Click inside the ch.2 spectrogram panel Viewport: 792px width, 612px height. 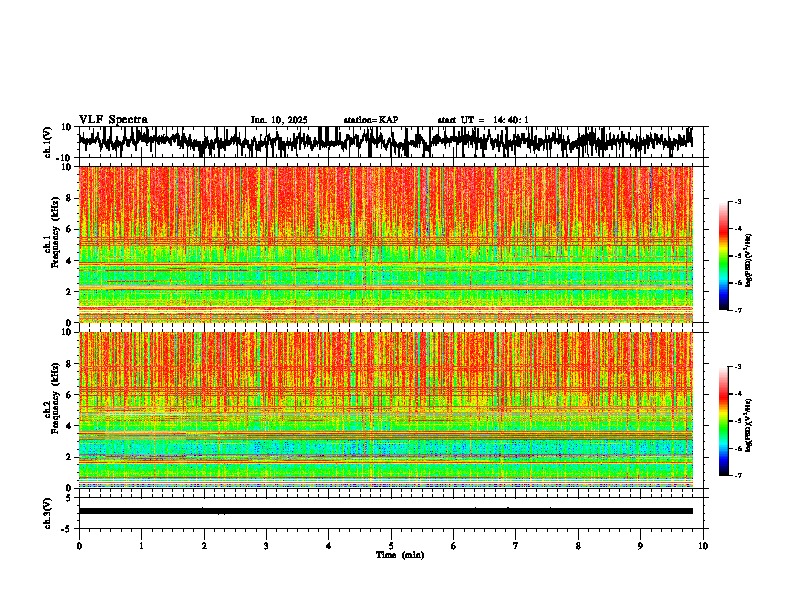pos(385,410)
